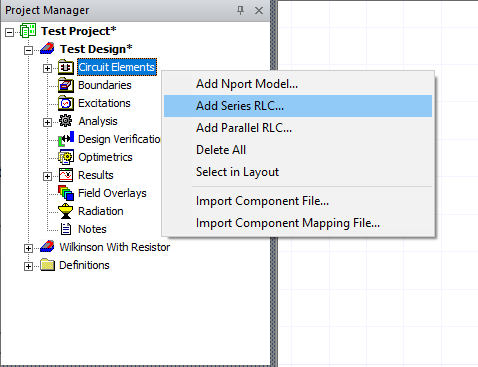
Task: Select the Analysis tree label
Action: [98, 121]
